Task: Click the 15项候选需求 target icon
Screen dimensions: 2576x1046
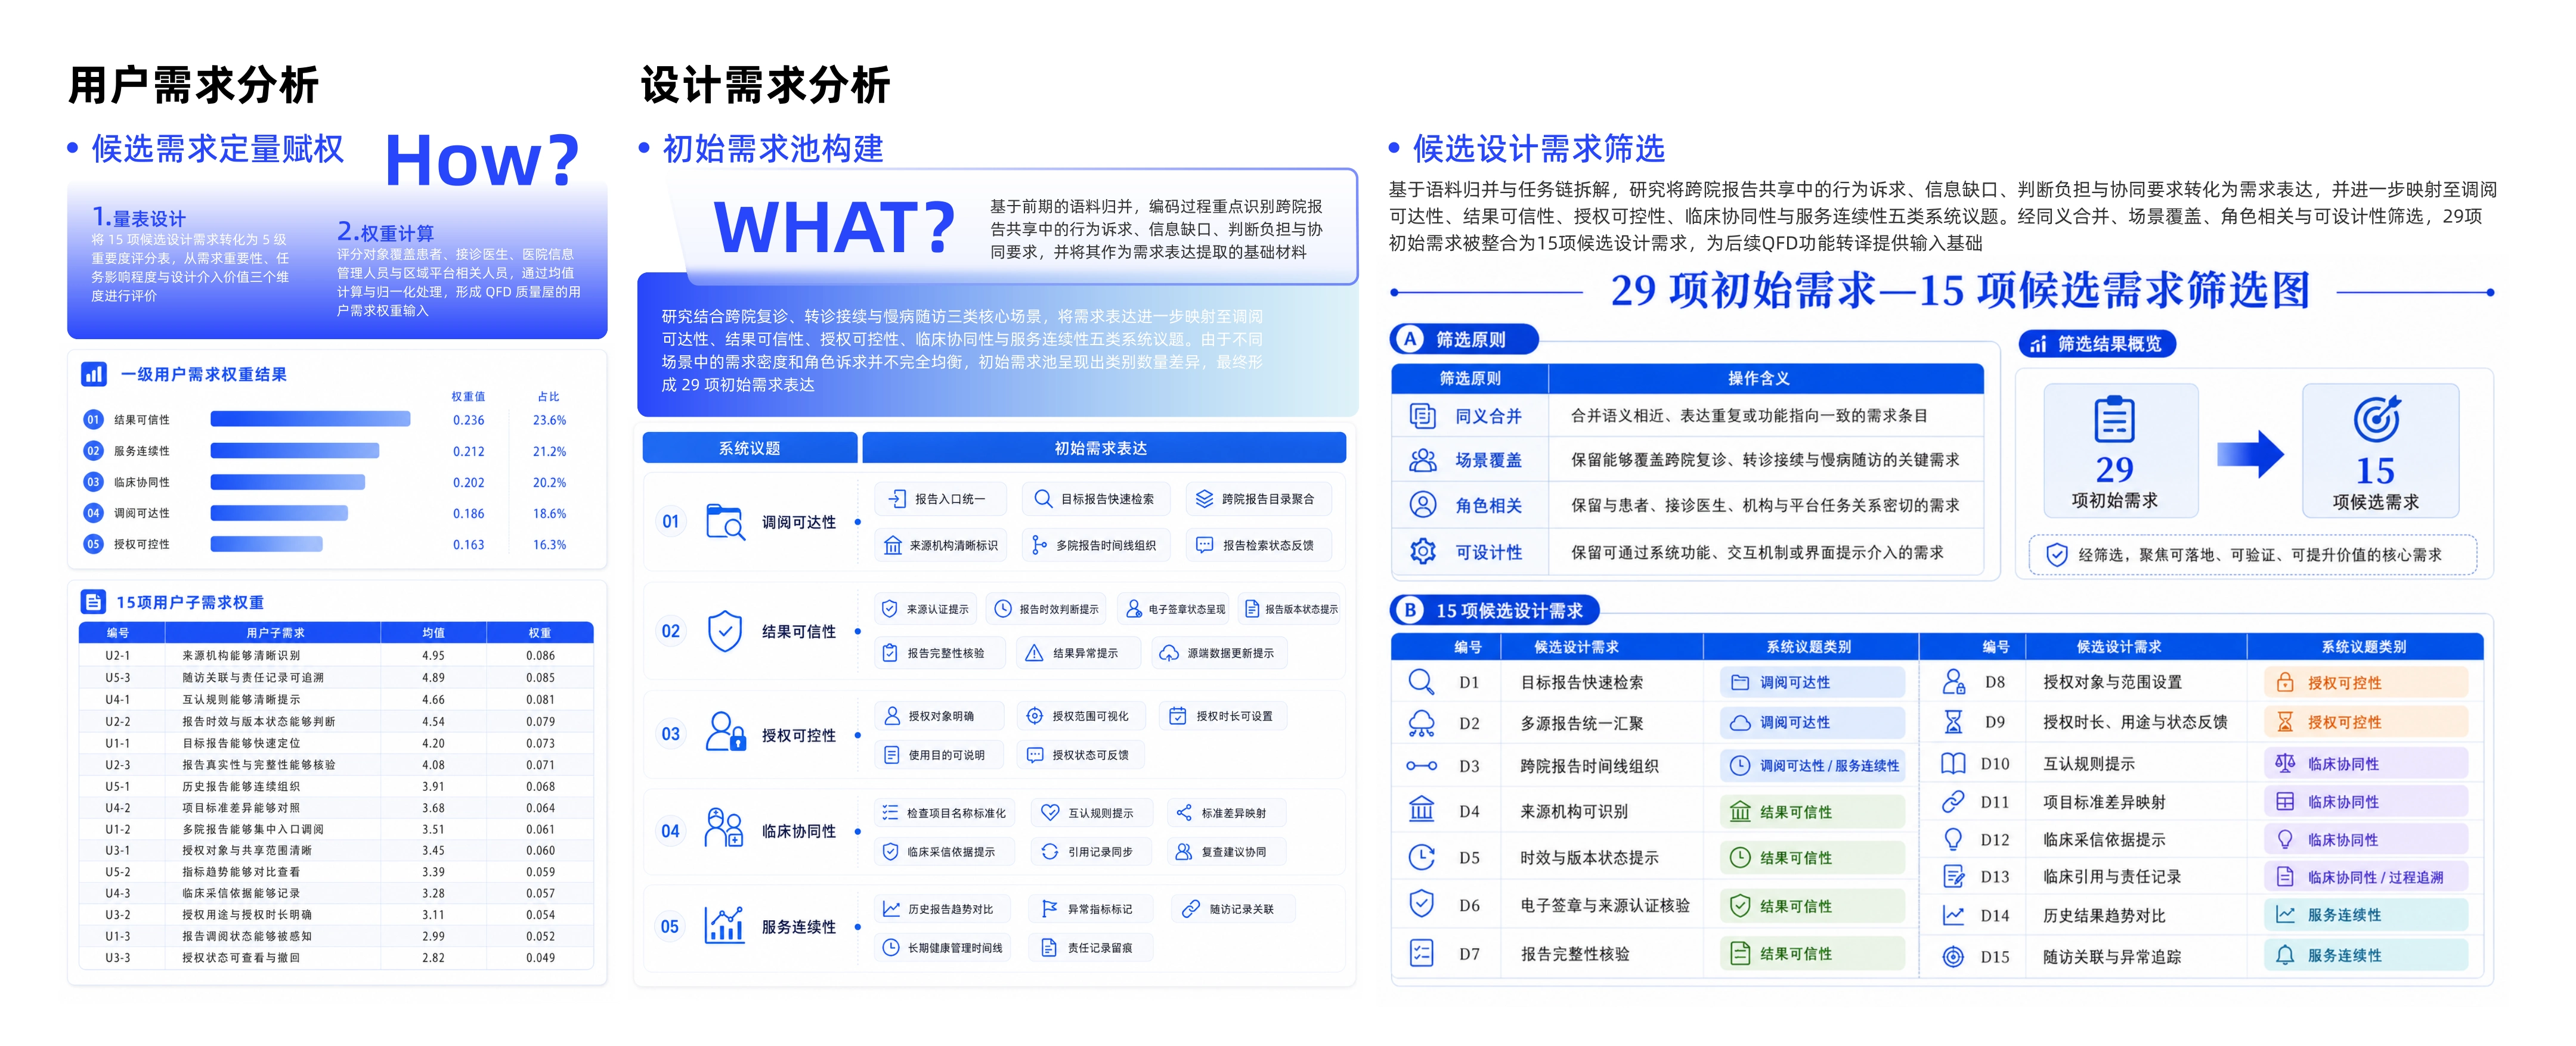Action: (2376, 419)
